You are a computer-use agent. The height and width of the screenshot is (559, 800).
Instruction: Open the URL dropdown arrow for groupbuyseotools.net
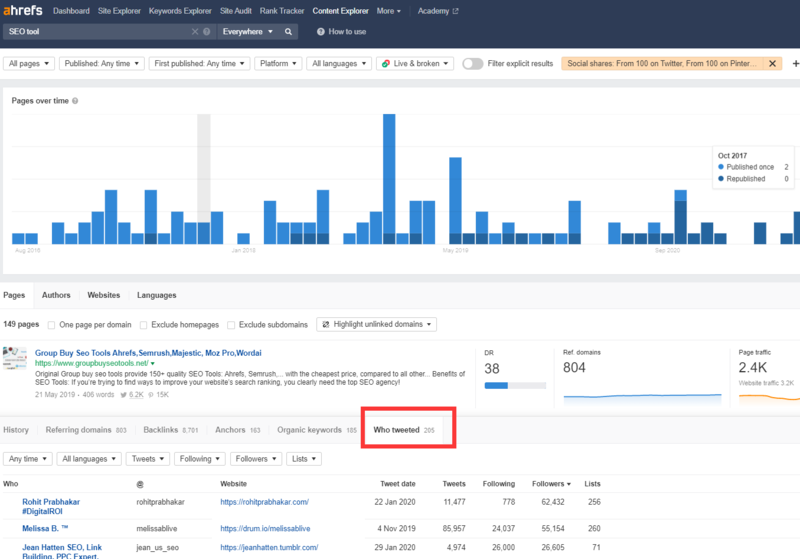(153, 364)
